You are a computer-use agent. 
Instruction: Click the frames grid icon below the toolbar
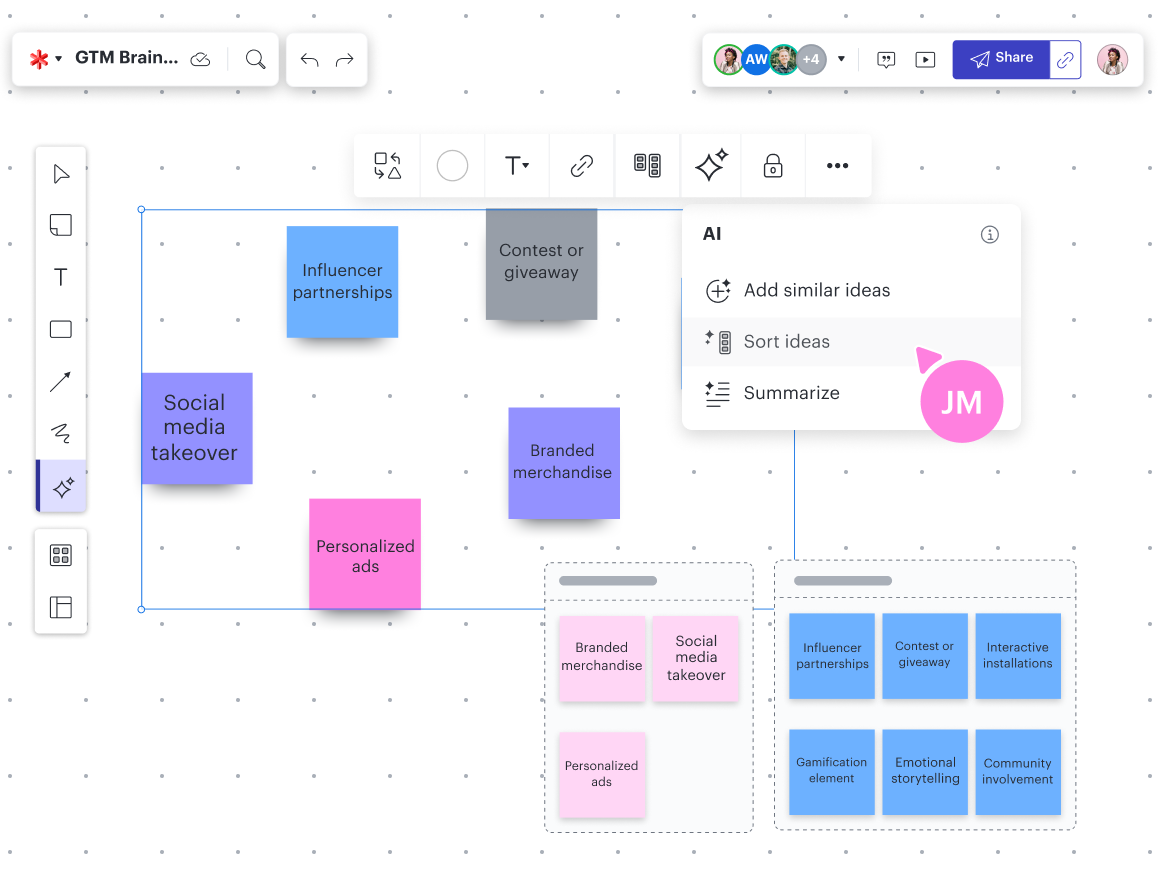click(x=61, y=554)
